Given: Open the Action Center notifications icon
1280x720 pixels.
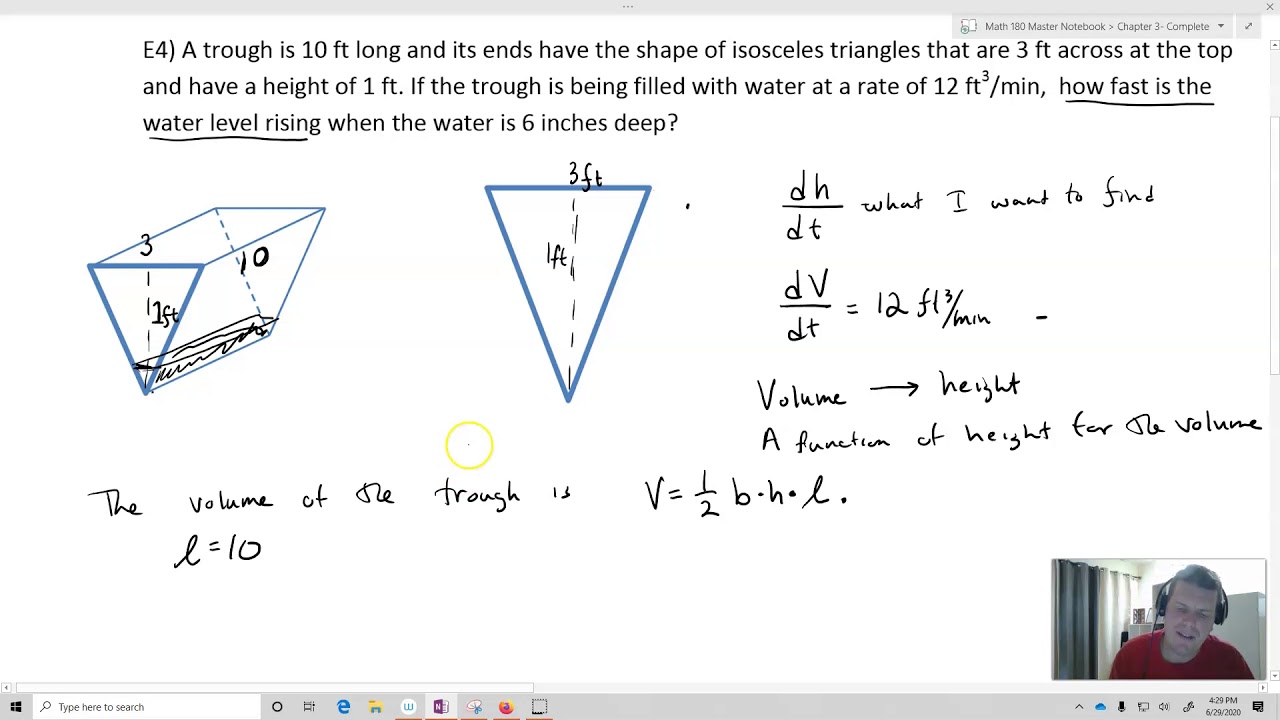Looking at the screenshot, I should [x=1258, y=707].
